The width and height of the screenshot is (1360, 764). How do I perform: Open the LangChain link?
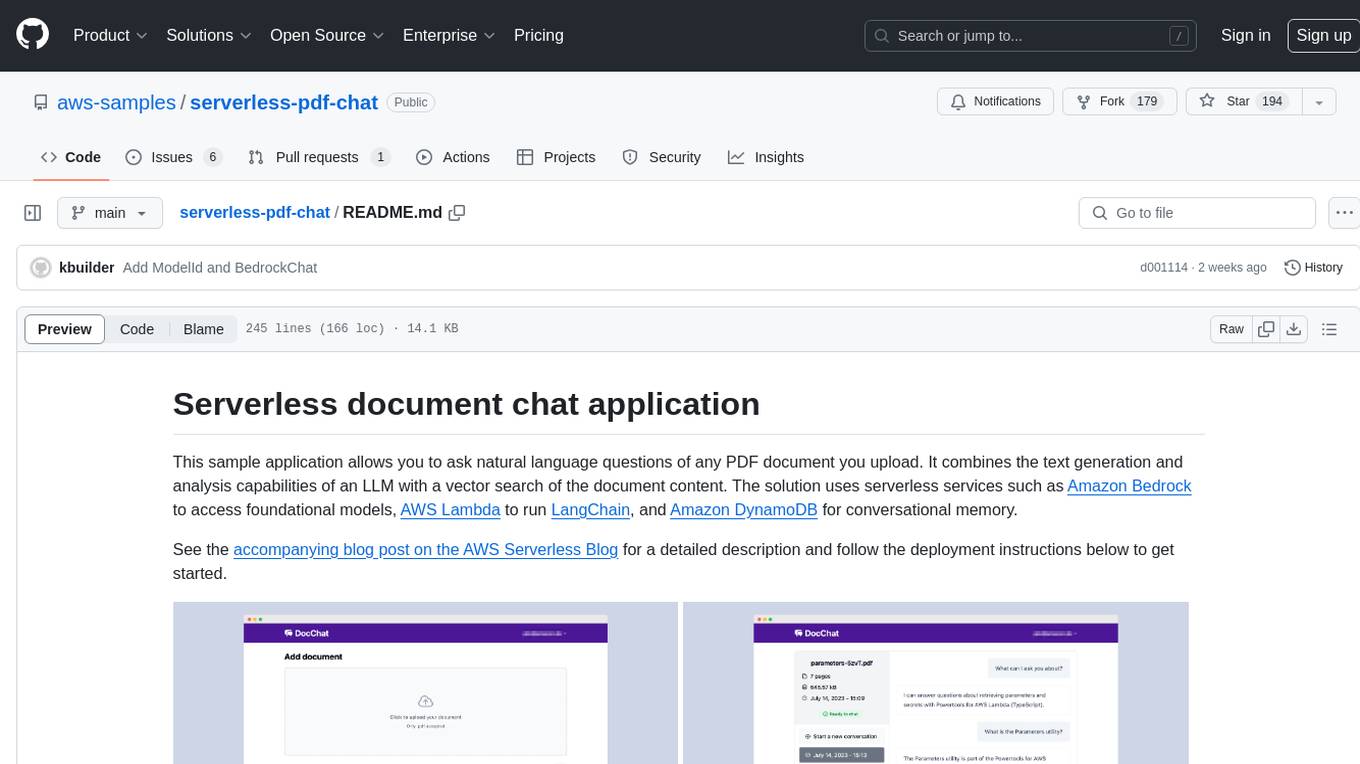point(590,510)
